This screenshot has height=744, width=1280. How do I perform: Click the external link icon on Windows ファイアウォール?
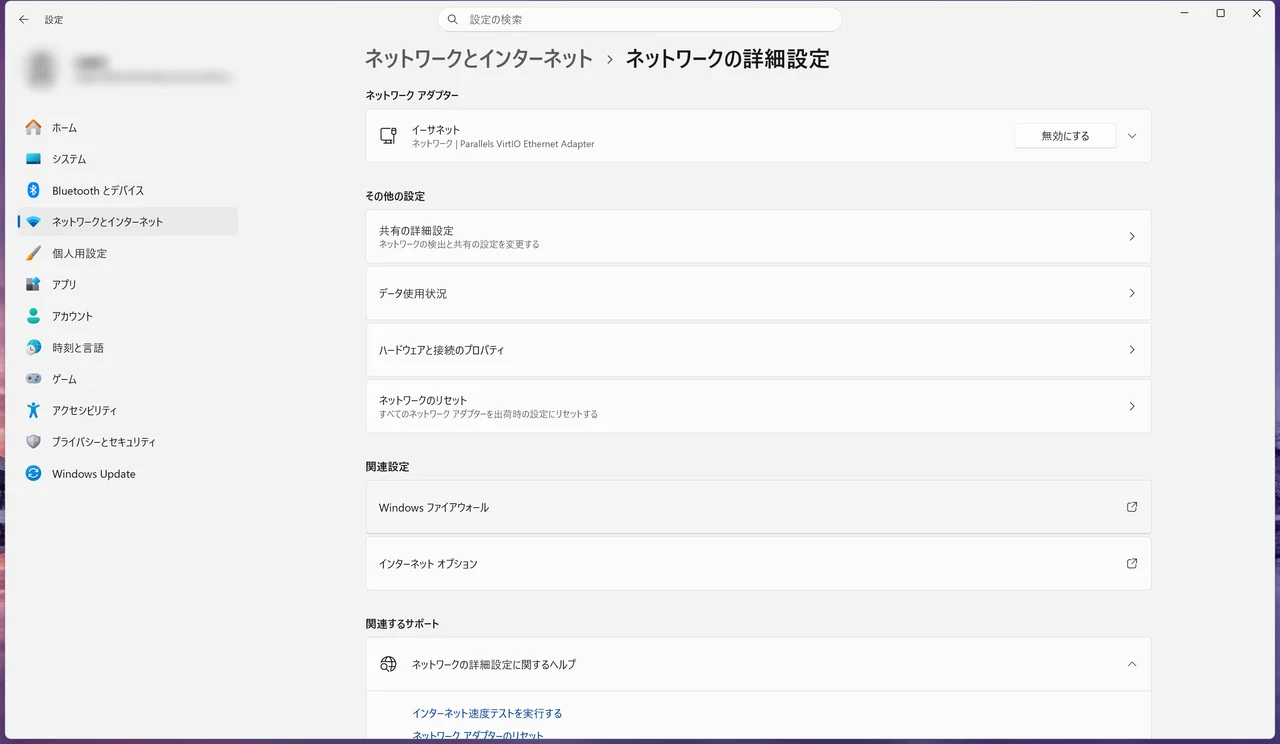point(1132,507)
